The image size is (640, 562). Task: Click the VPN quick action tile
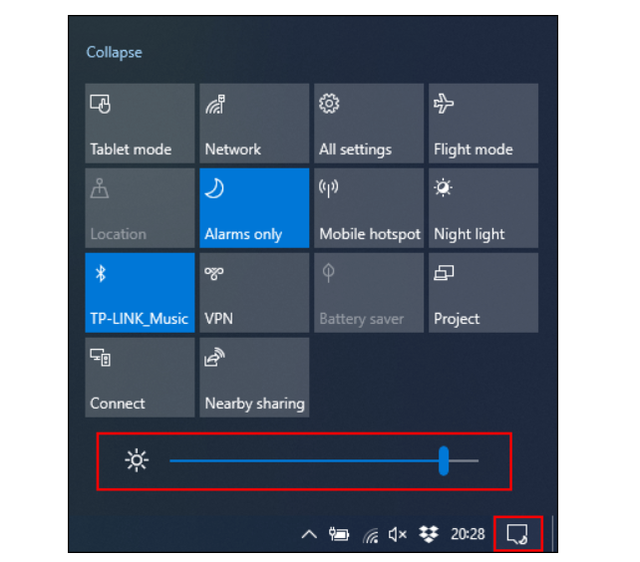click(x=254, y=293)
